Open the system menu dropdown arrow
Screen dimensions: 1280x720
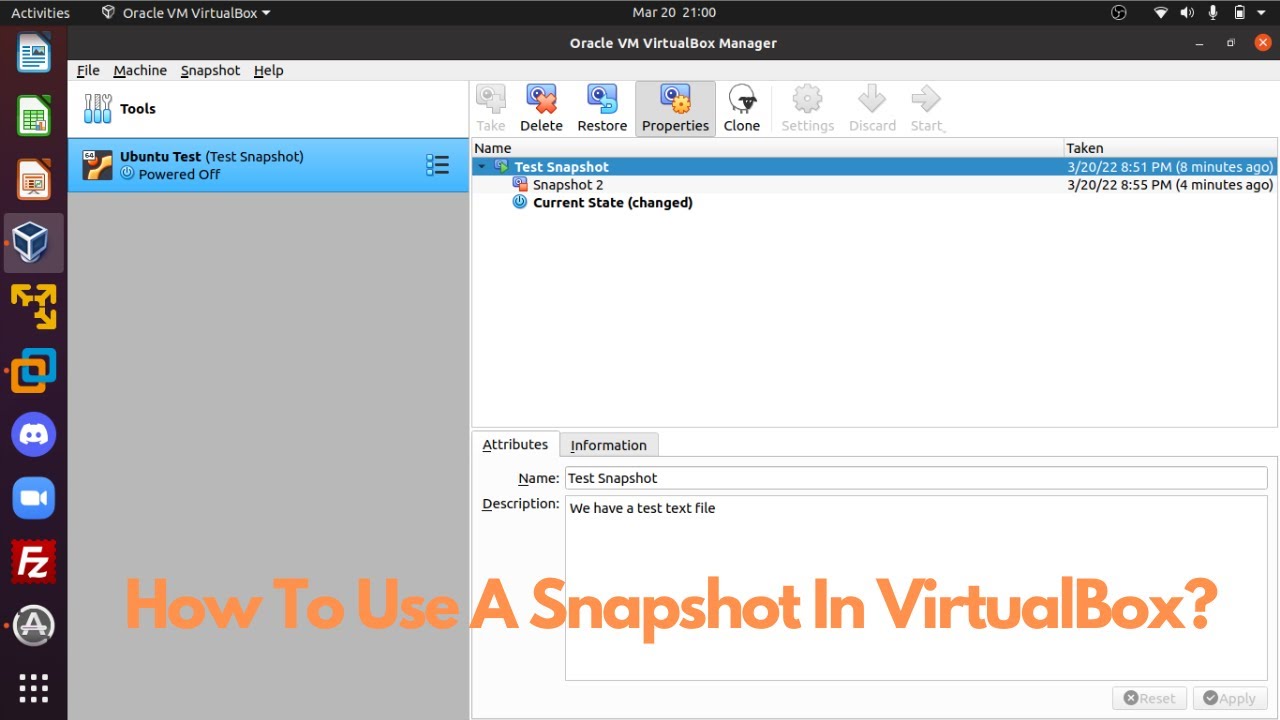click(1263, 13)
